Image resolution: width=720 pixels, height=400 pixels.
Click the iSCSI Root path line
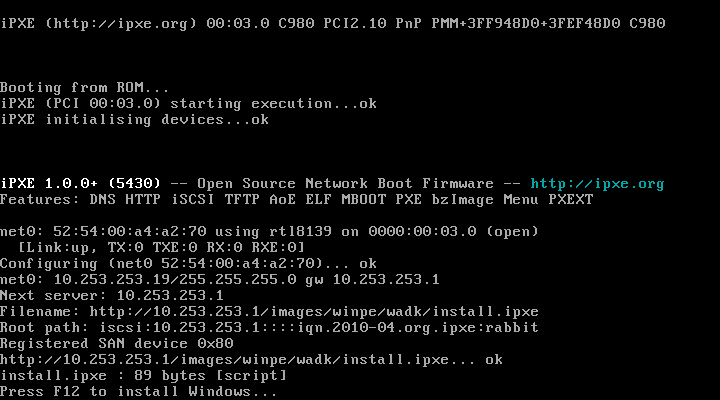(270, 327)
